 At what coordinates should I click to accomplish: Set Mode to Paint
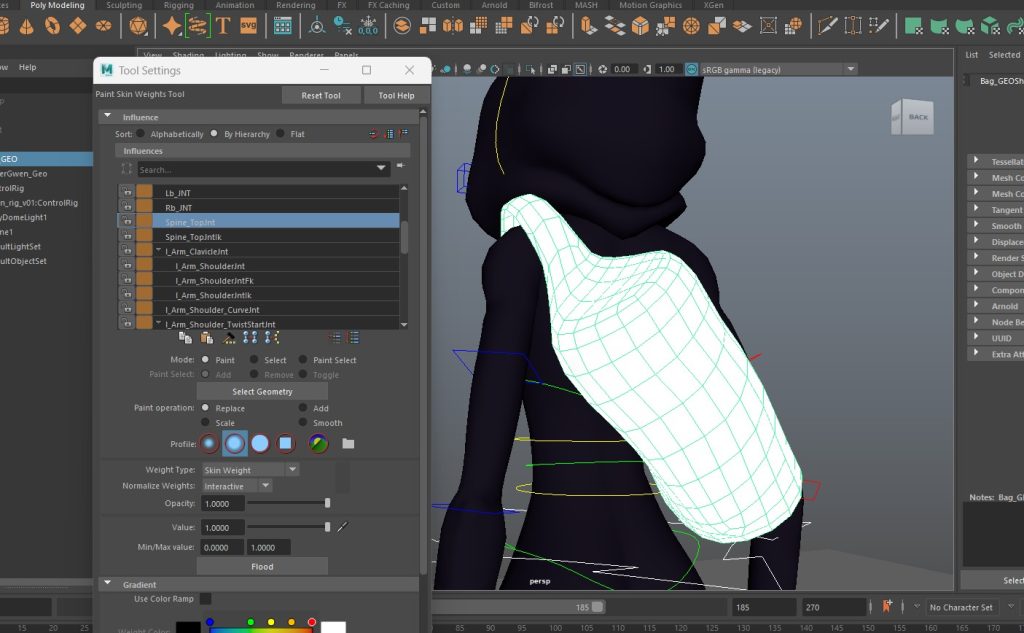click(x=205, y=360)
